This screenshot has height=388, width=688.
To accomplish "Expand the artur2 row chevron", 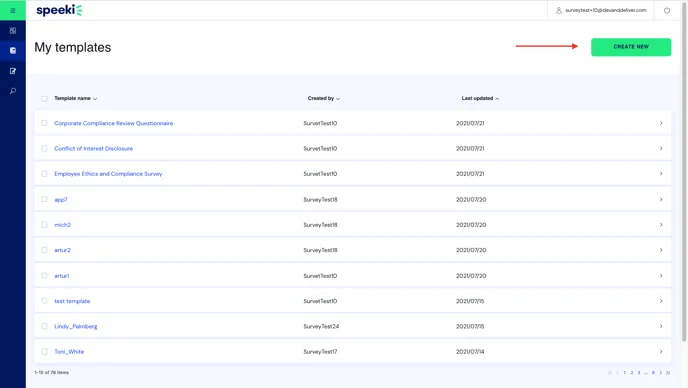I will [x=661, y=250].
